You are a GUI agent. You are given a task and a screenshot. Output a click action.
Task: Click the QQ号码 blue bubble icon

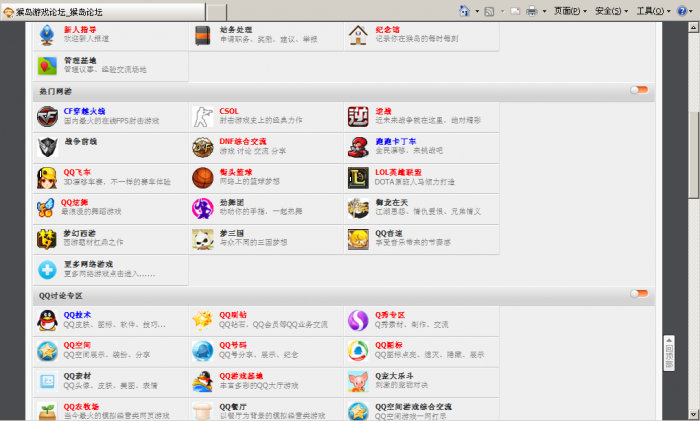pos(203,351)
